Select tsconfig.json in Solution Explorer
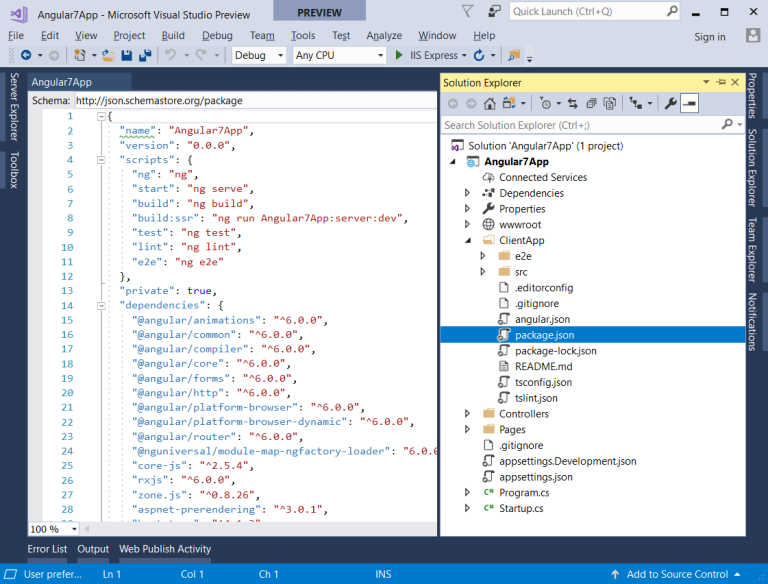768x584 pixels. 543,382
